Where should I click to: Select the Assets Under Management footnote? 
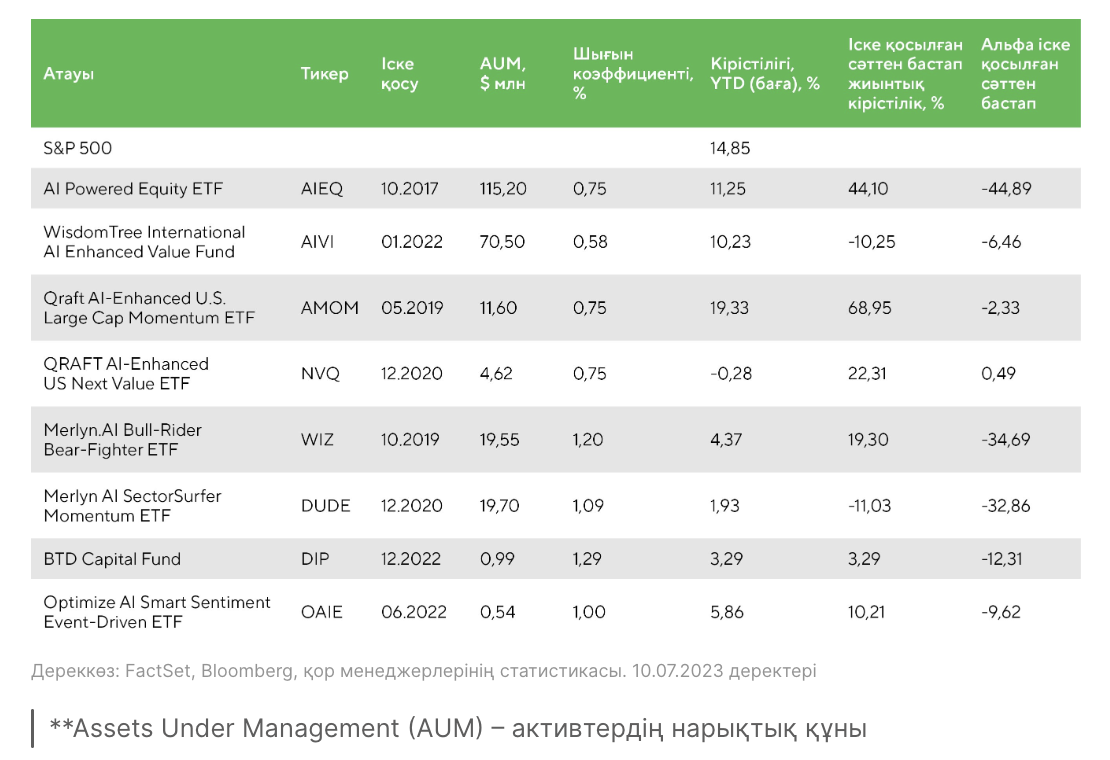[458, 728]
